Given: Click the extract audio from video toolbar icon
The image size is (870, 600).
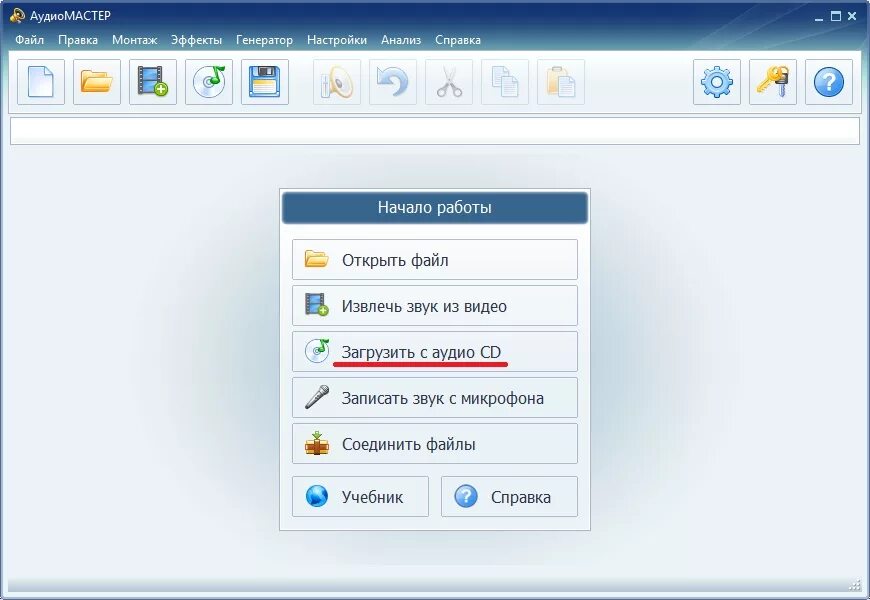Looking at the screenshot, I should point(153,82).
